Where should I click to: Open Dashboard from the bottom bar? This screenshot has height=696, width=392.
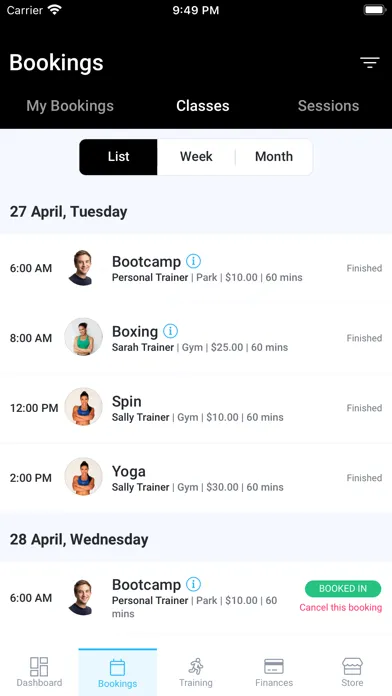pos(39,672)
